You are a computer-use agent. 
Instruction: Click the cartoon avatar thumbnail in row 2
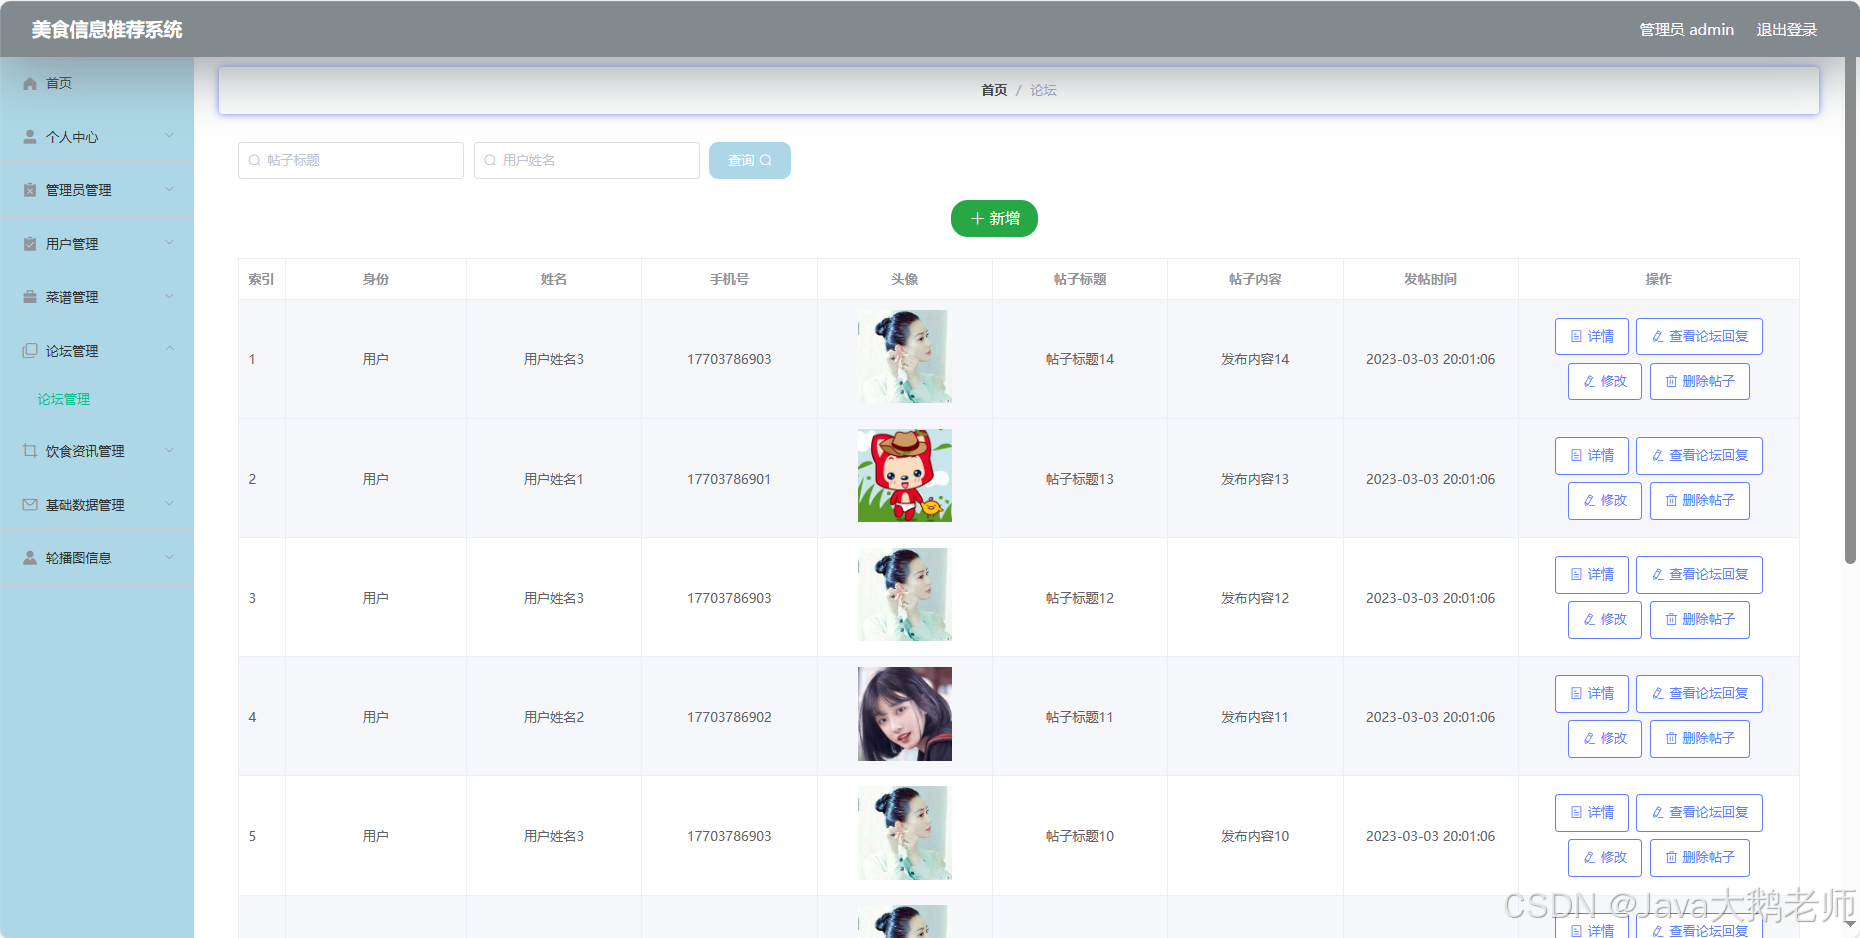click(903, 476)
